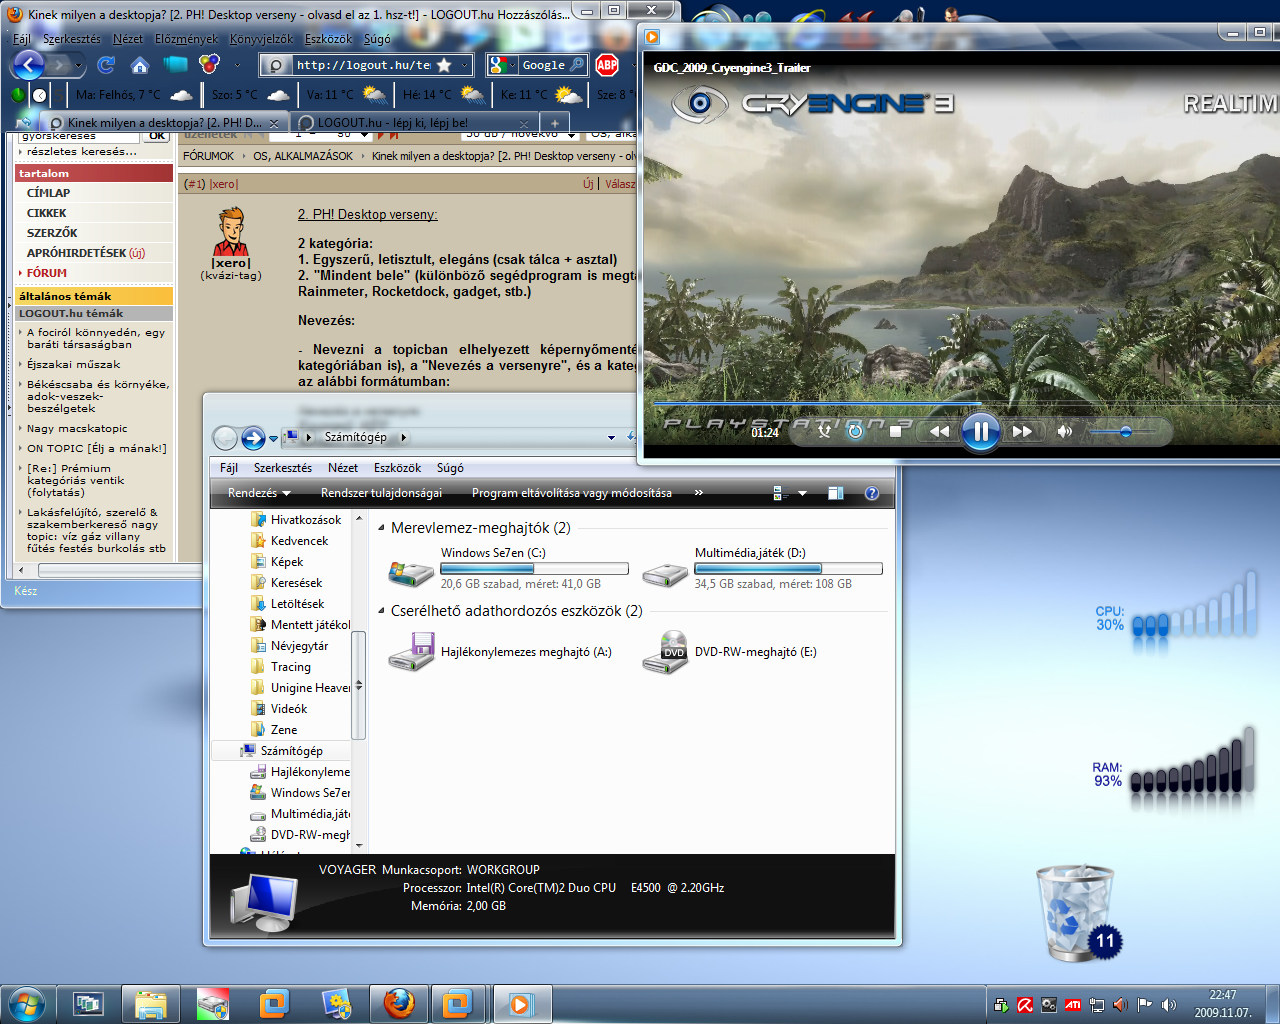Screen dimensions: 1280x1024
Task: Mute the media player sound
Action: coord(1065,431)
